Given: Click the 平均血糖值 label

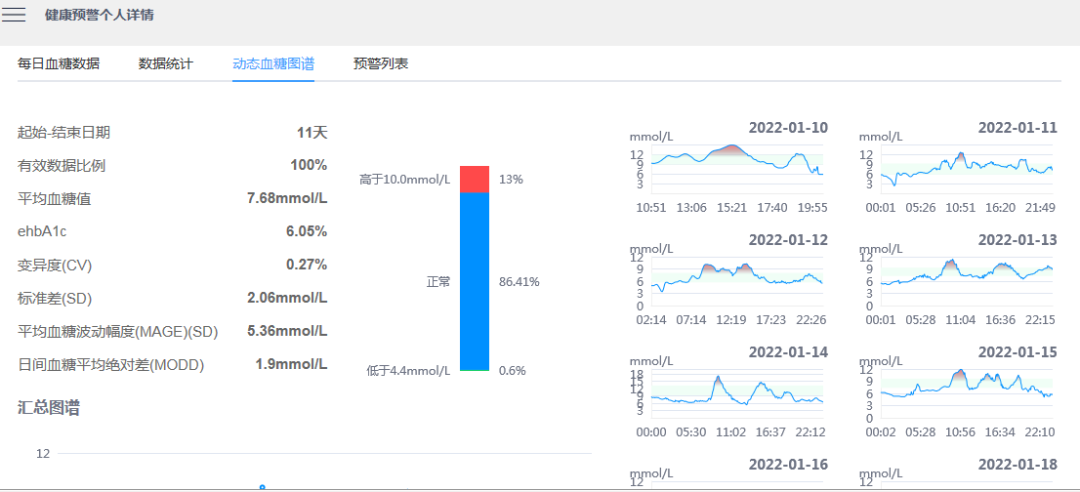Looking at the screenshot, I should 54,200.
